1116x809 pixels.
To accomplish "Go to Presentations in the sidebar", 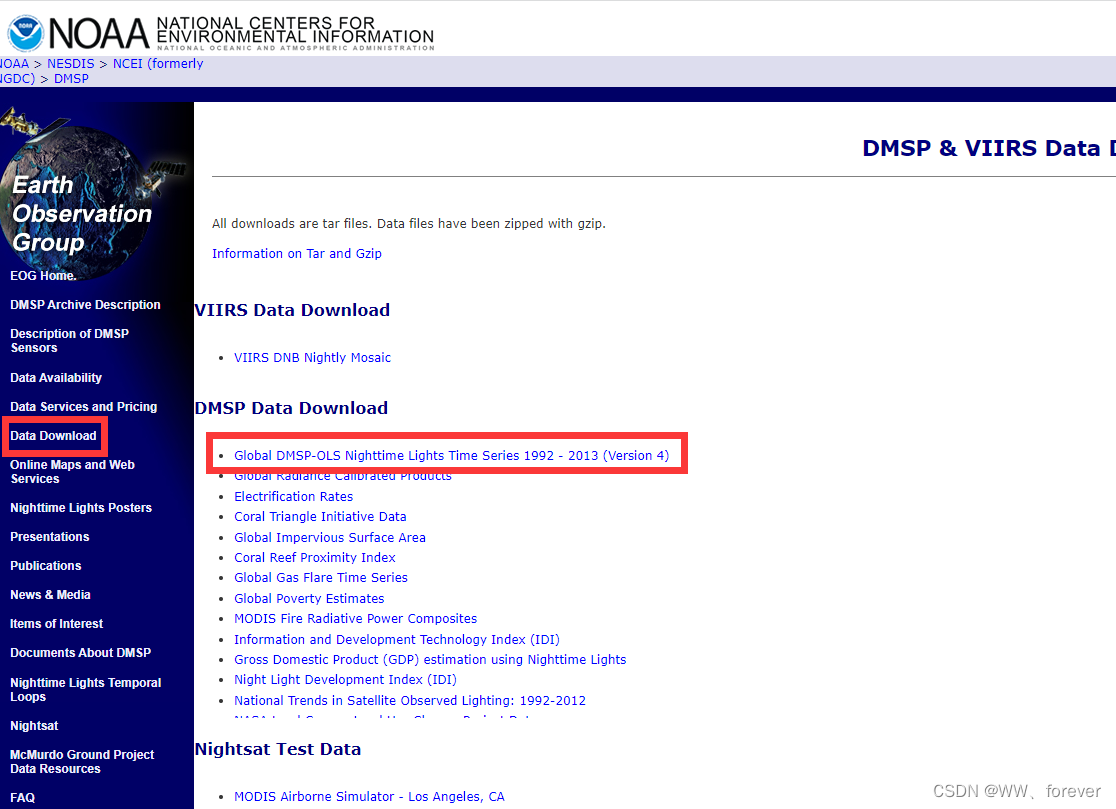I will tap(49, 536).
